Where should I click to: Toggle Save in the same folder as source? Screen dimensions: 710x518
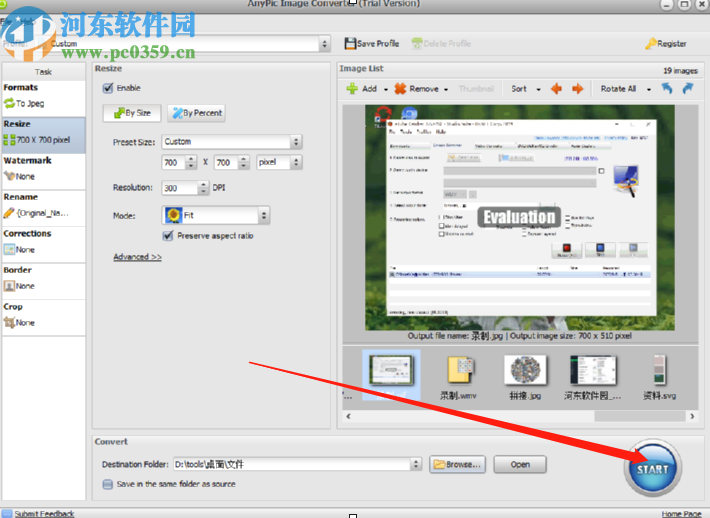(x=108, y=484)
